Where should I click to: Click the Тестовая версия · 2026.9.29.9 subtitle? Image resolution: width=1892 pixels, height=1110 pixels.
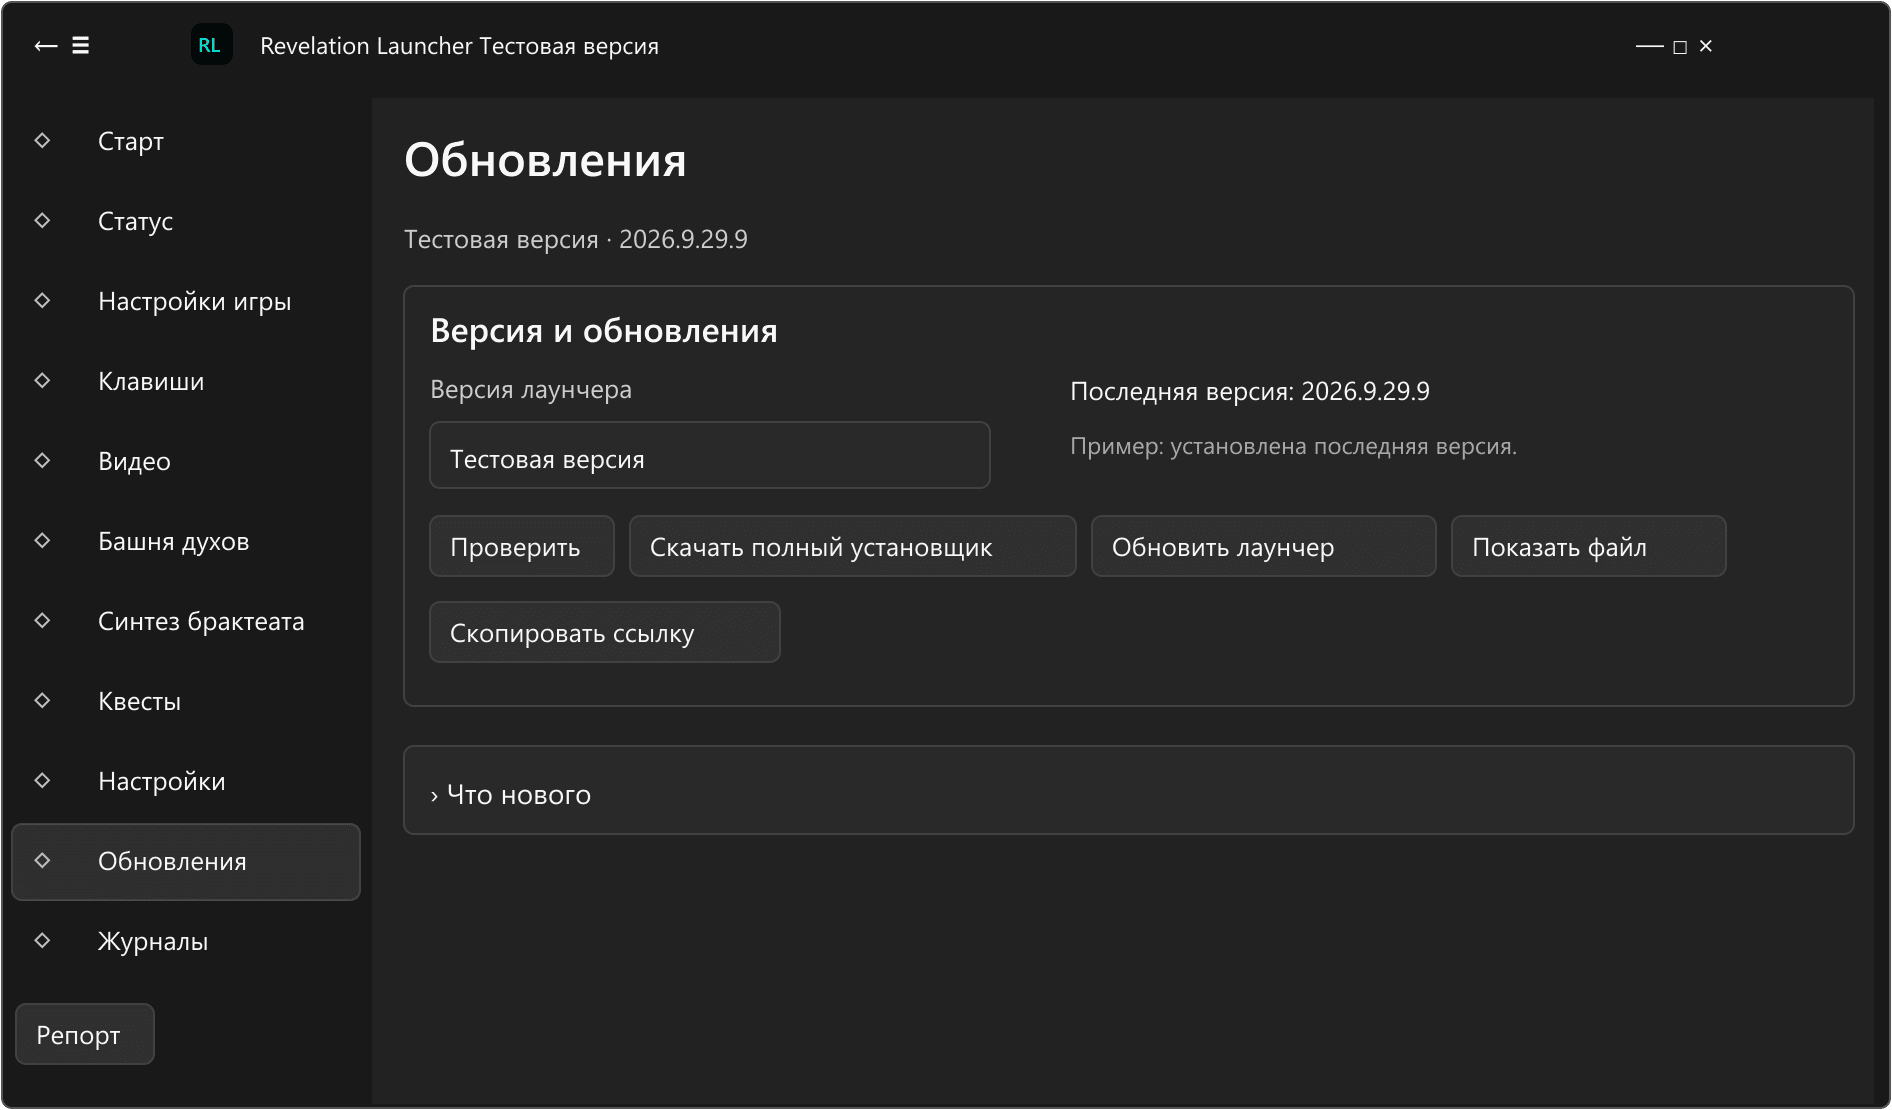[576, 240]
